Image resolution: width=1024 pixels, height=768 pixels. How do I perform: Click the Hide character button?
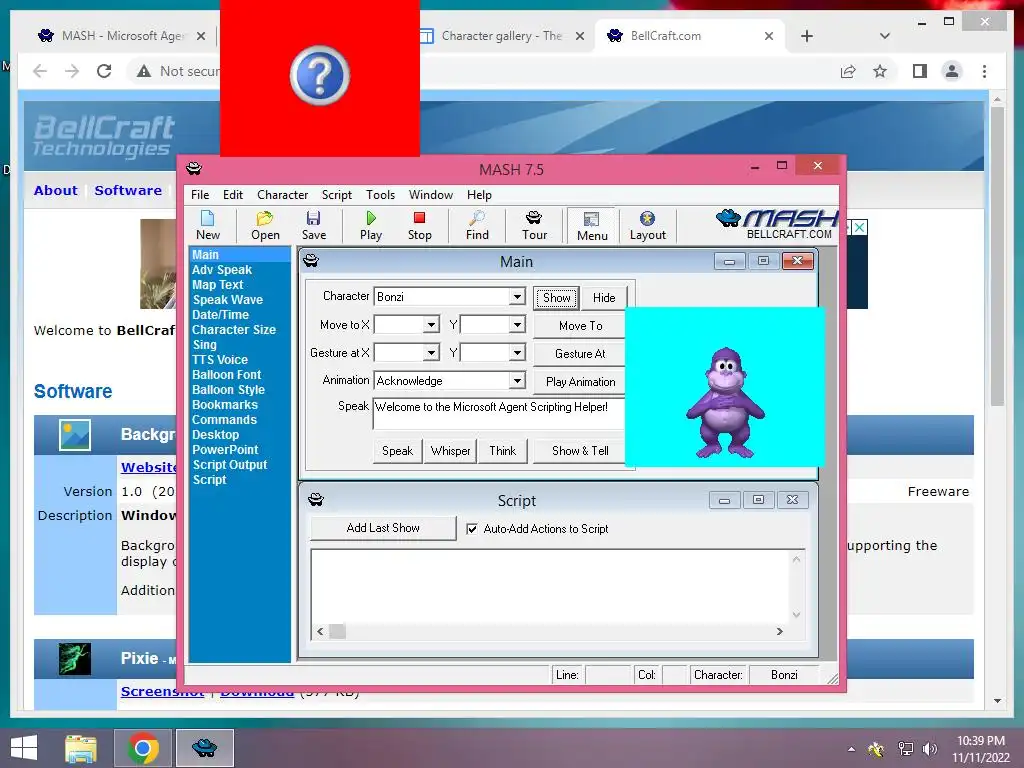click(x=604, y=298)
